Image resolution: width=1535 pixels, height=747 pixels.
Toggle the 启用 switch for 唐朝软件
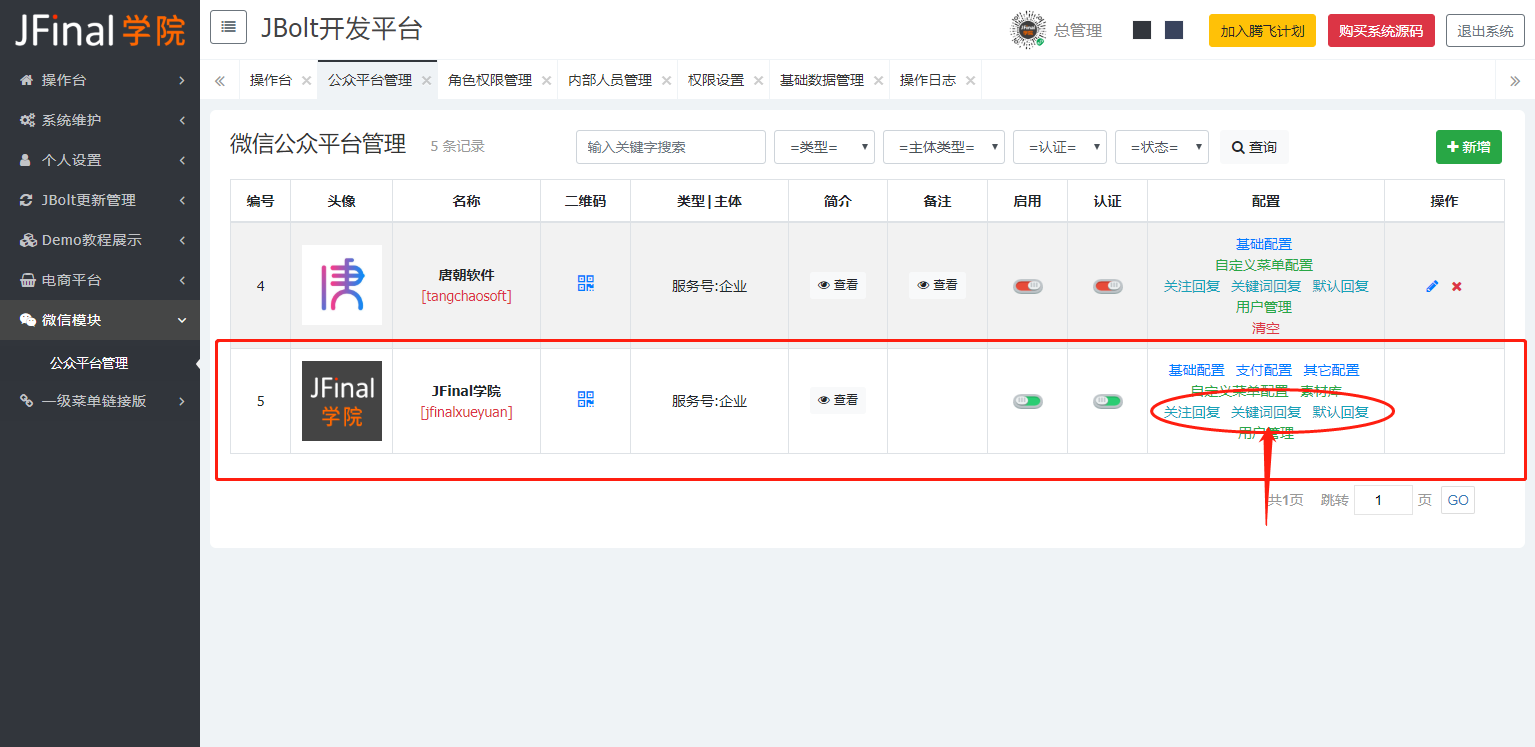[1028, 286]
